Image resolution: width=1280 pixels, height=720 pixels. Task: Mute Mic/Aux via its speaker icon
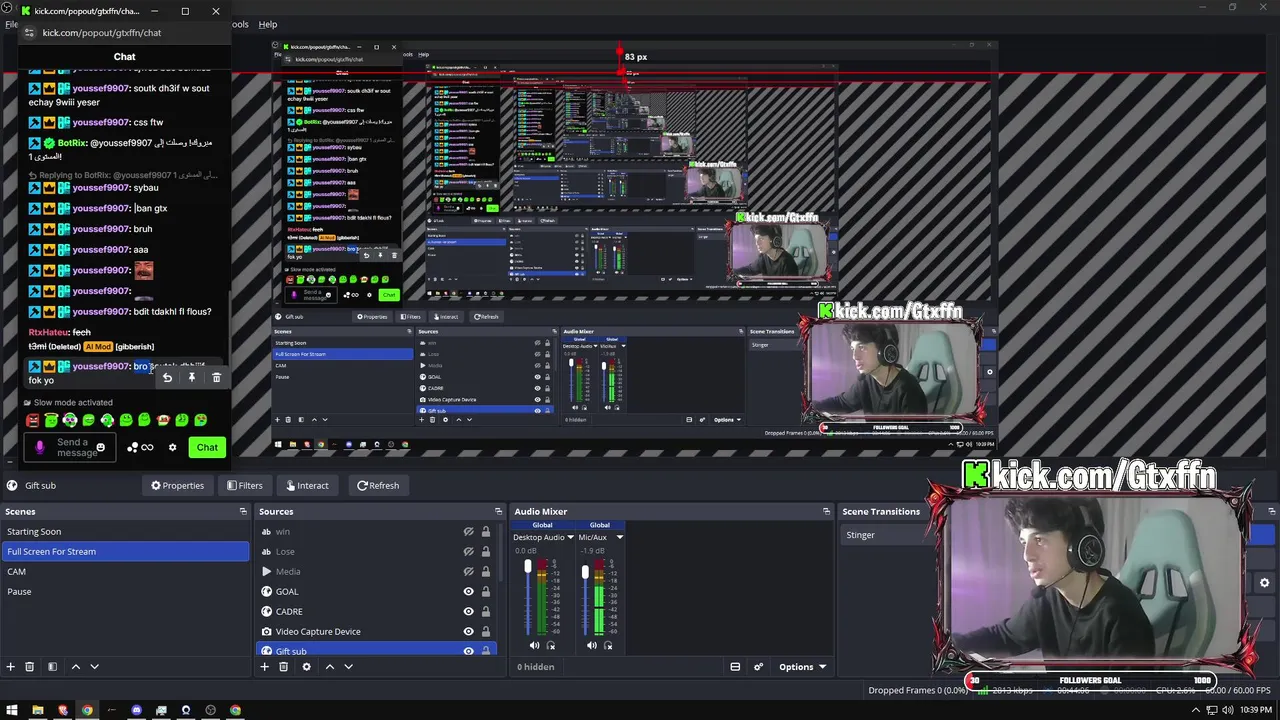(591, 646)
